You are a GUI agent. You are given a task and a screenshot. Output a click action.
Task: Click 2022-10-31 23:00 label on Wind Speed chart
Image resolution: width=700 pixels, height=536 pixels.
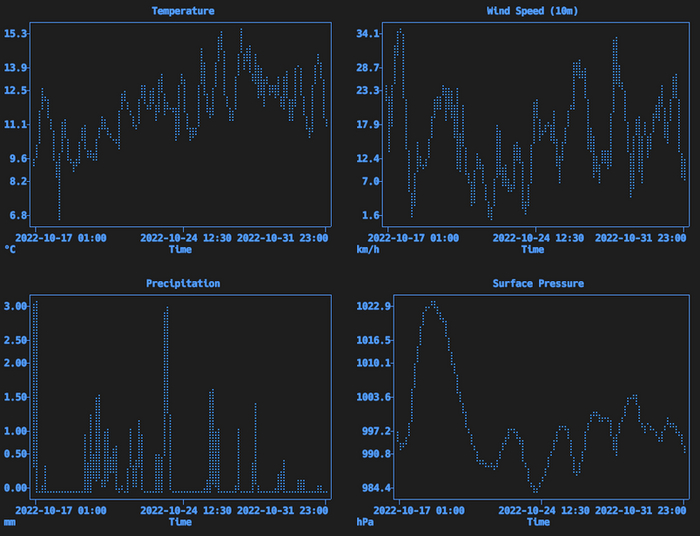(x=638, y=238)
